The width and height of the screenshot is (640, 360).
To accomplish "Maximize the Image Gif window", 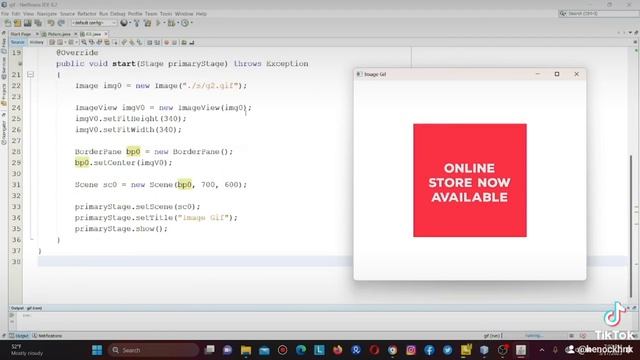I will (x=557, y=74).
